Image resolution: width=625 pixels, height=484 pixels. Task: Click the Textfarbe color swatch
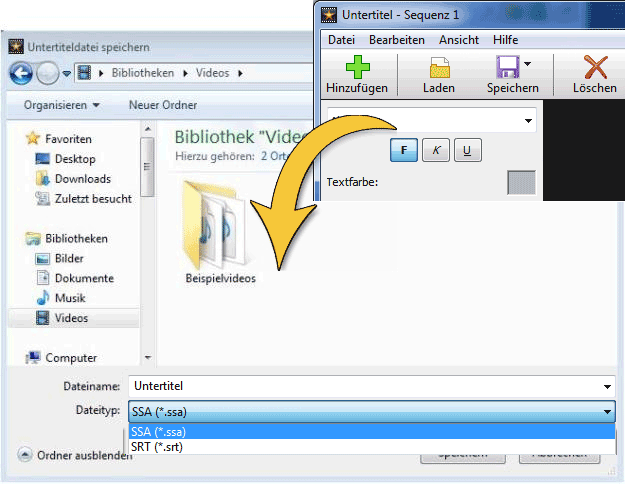tap(521, 183)
